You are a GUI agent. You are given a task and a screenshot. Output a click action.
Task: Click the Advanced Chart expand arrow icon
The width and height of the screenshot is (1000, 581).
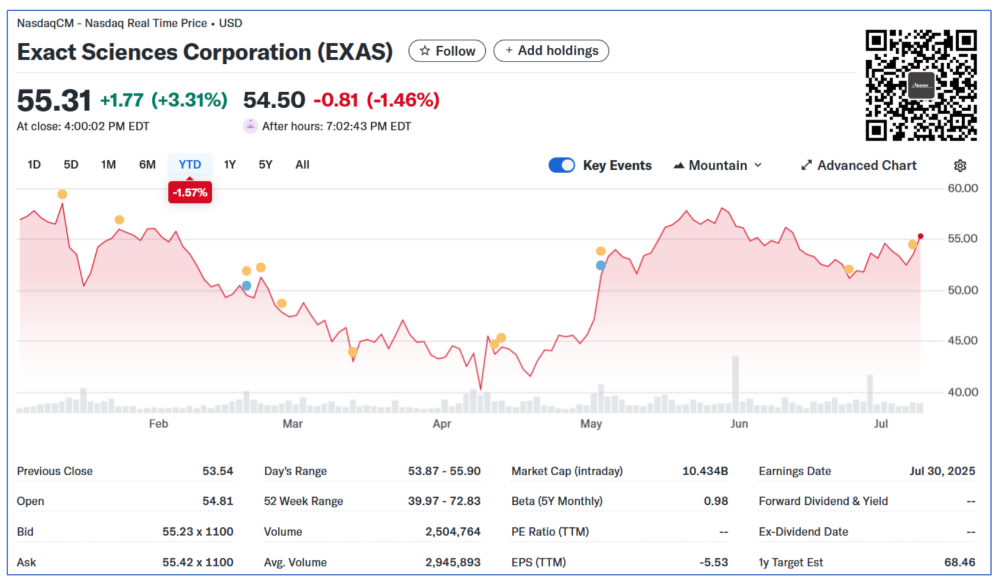pos(806,165)
